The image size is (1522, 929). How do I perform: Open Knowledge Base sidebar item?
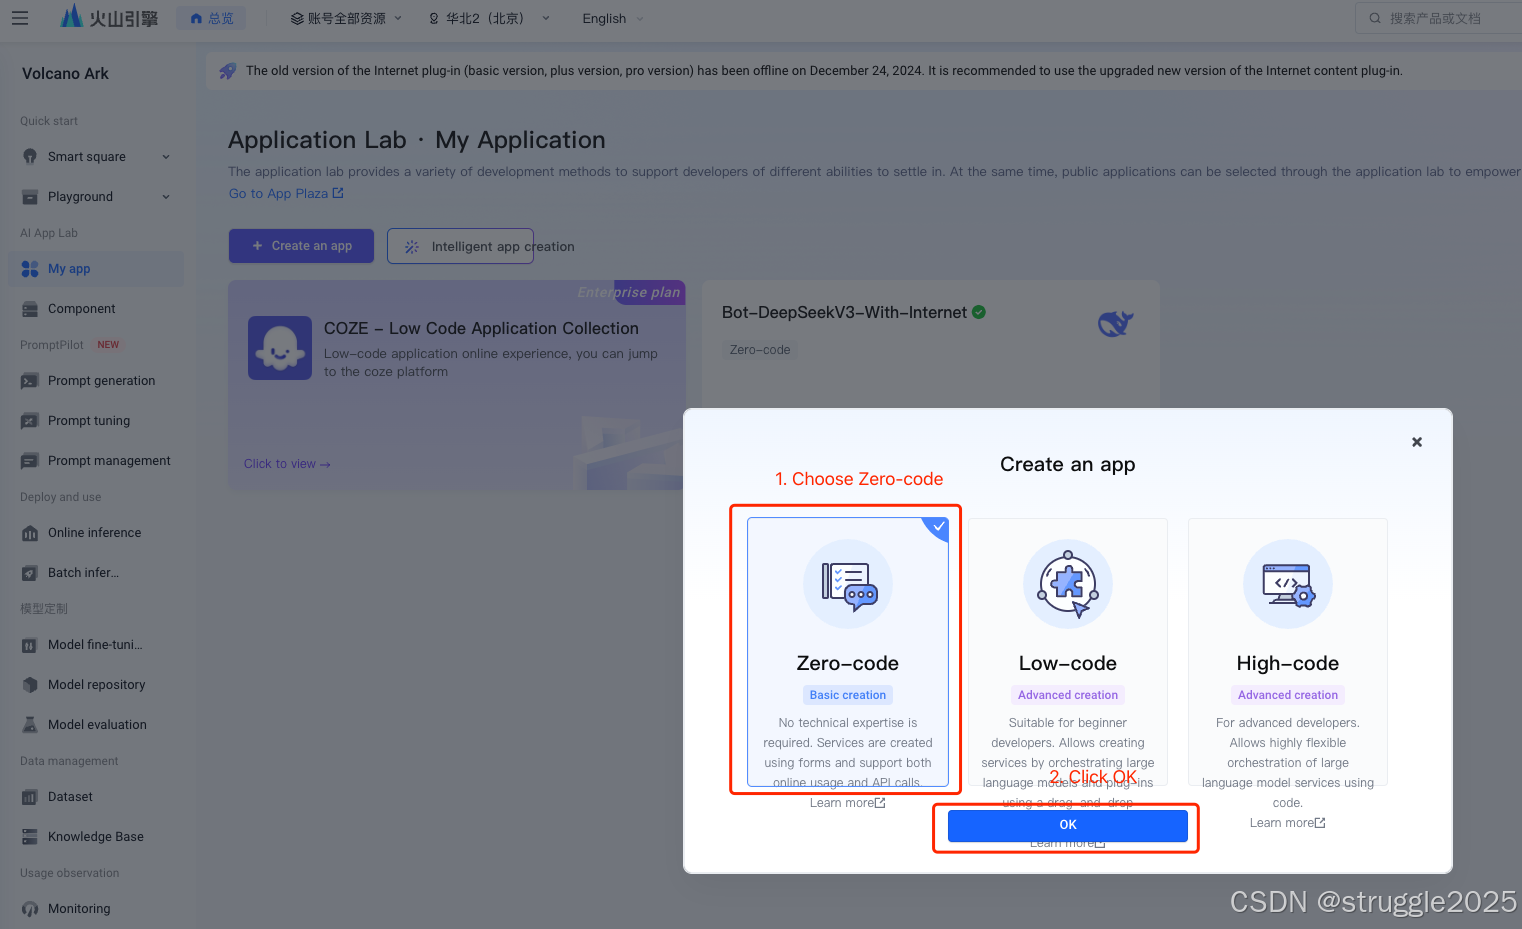click(96, 837)
